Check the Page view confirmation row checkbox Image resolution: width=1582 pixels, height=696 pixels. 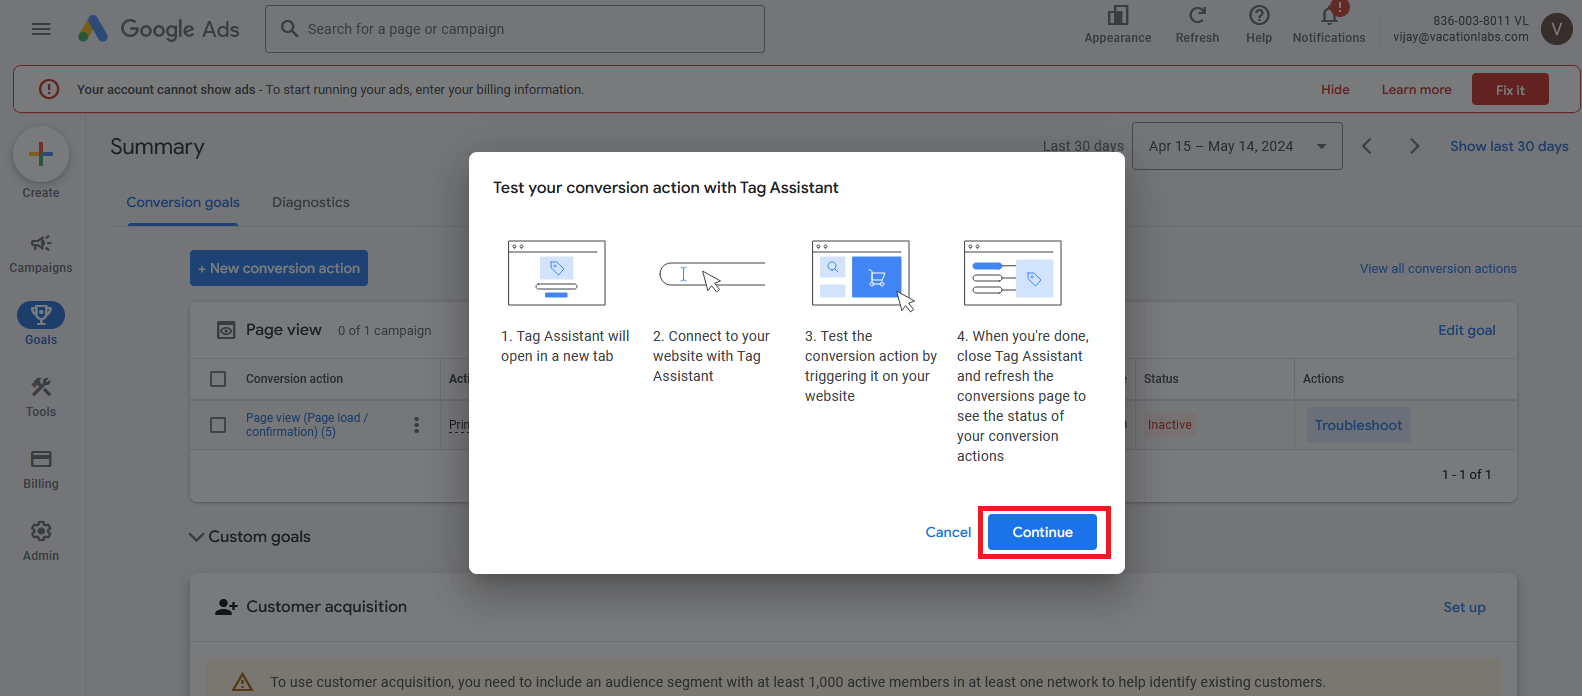click(x=218, y=425)
